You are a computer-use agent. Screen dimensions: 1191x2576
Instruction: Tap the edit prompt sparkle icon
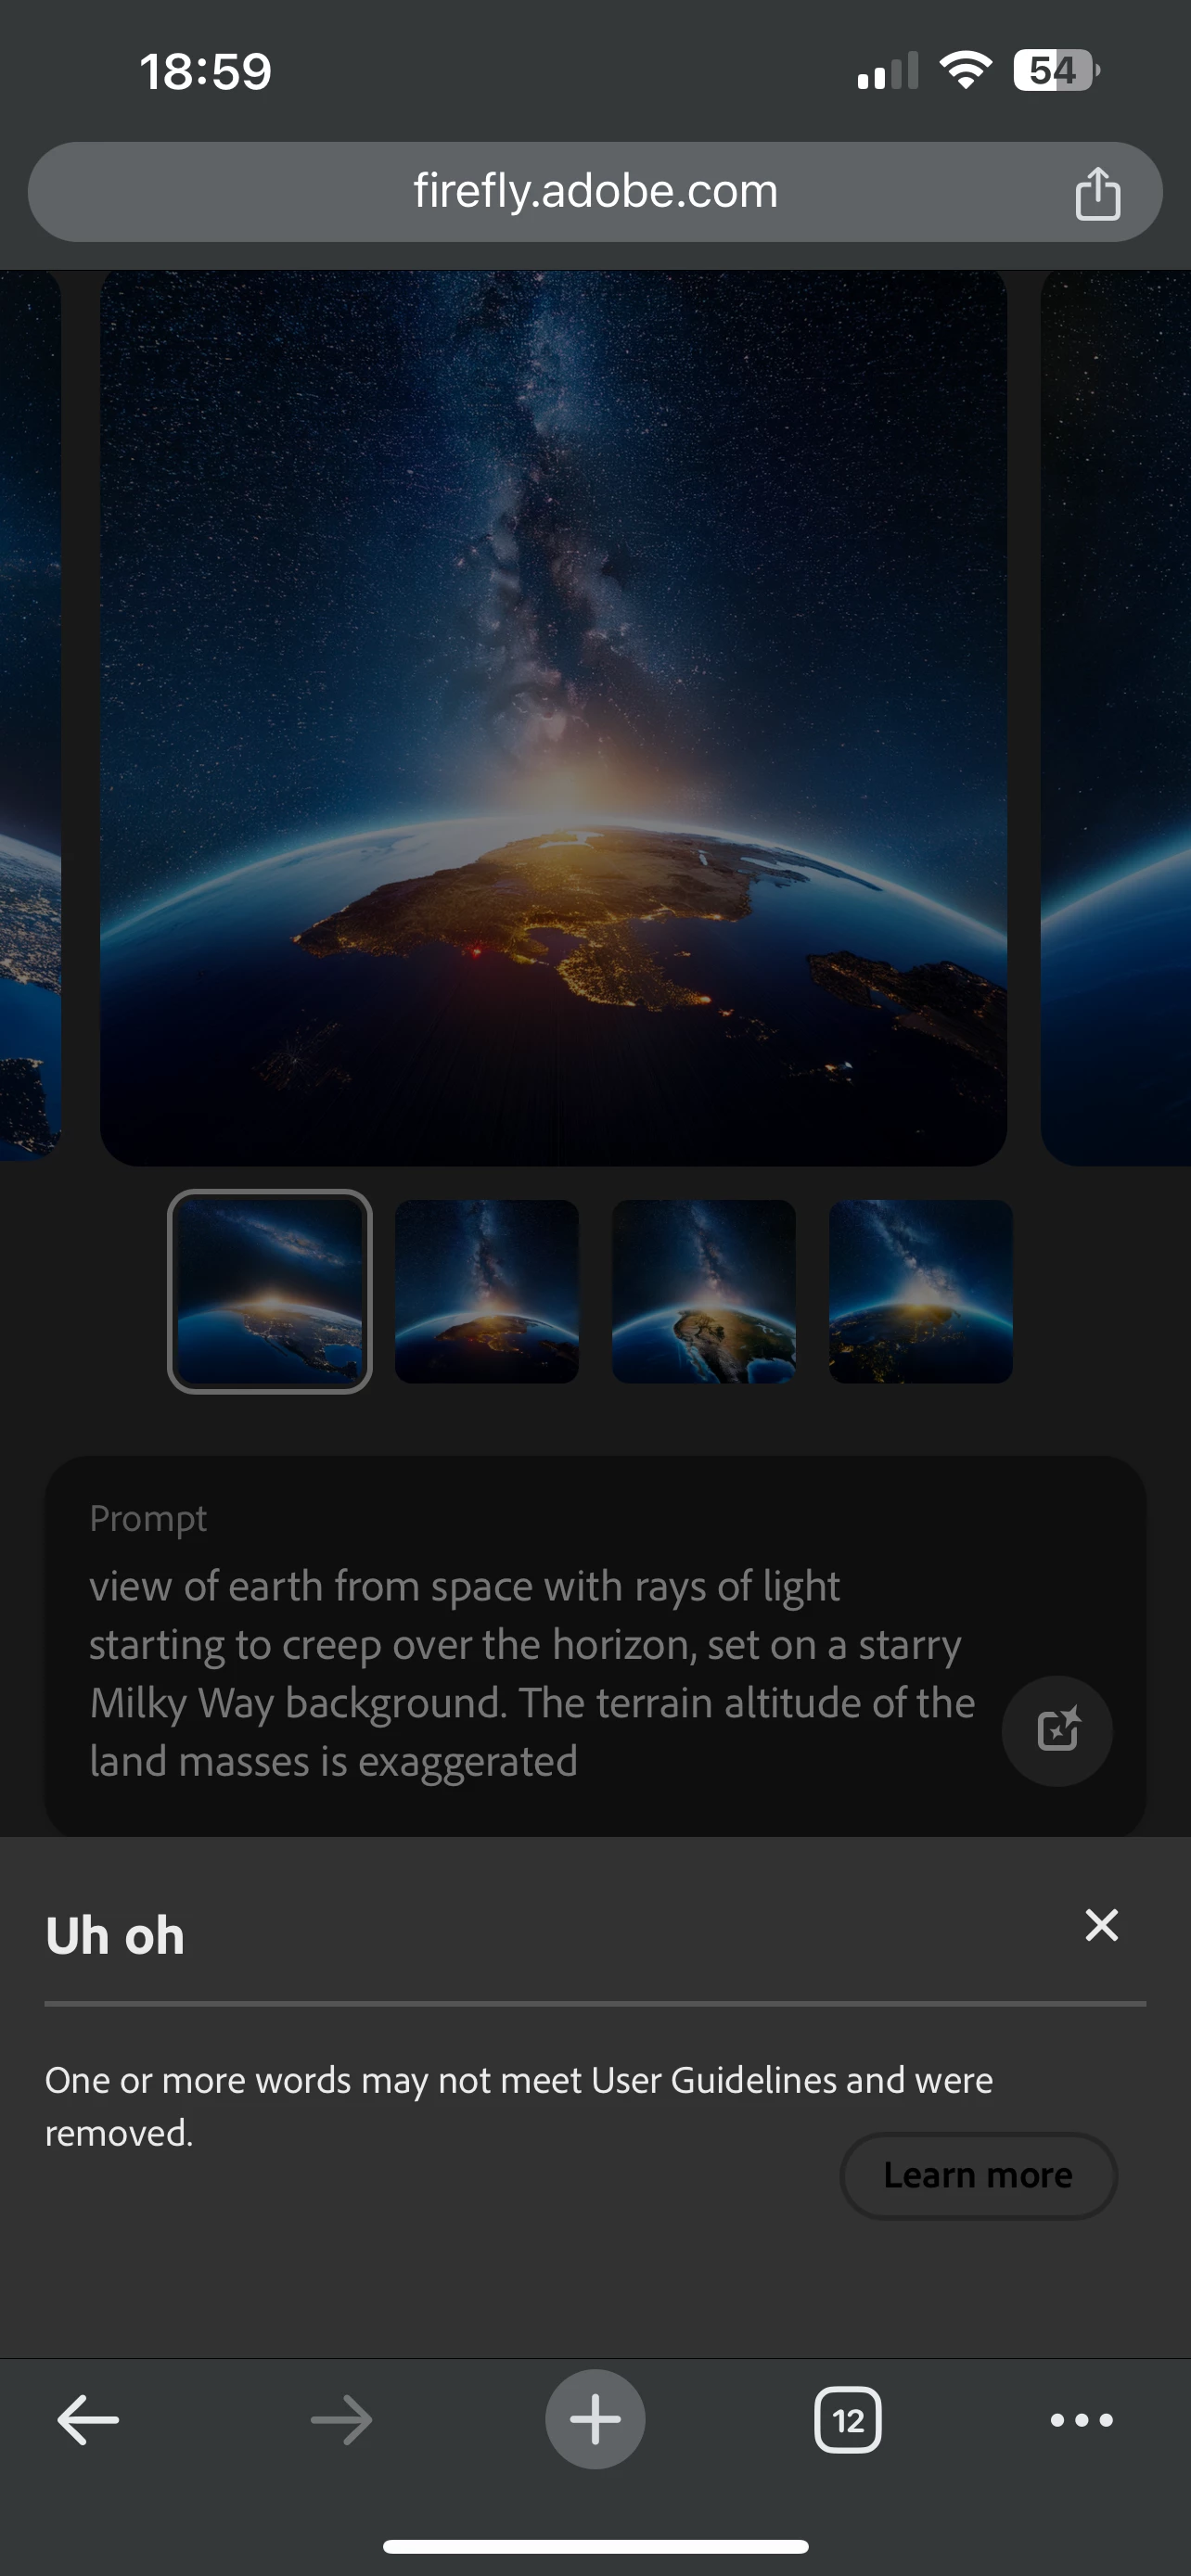tap(1057, 1731)
